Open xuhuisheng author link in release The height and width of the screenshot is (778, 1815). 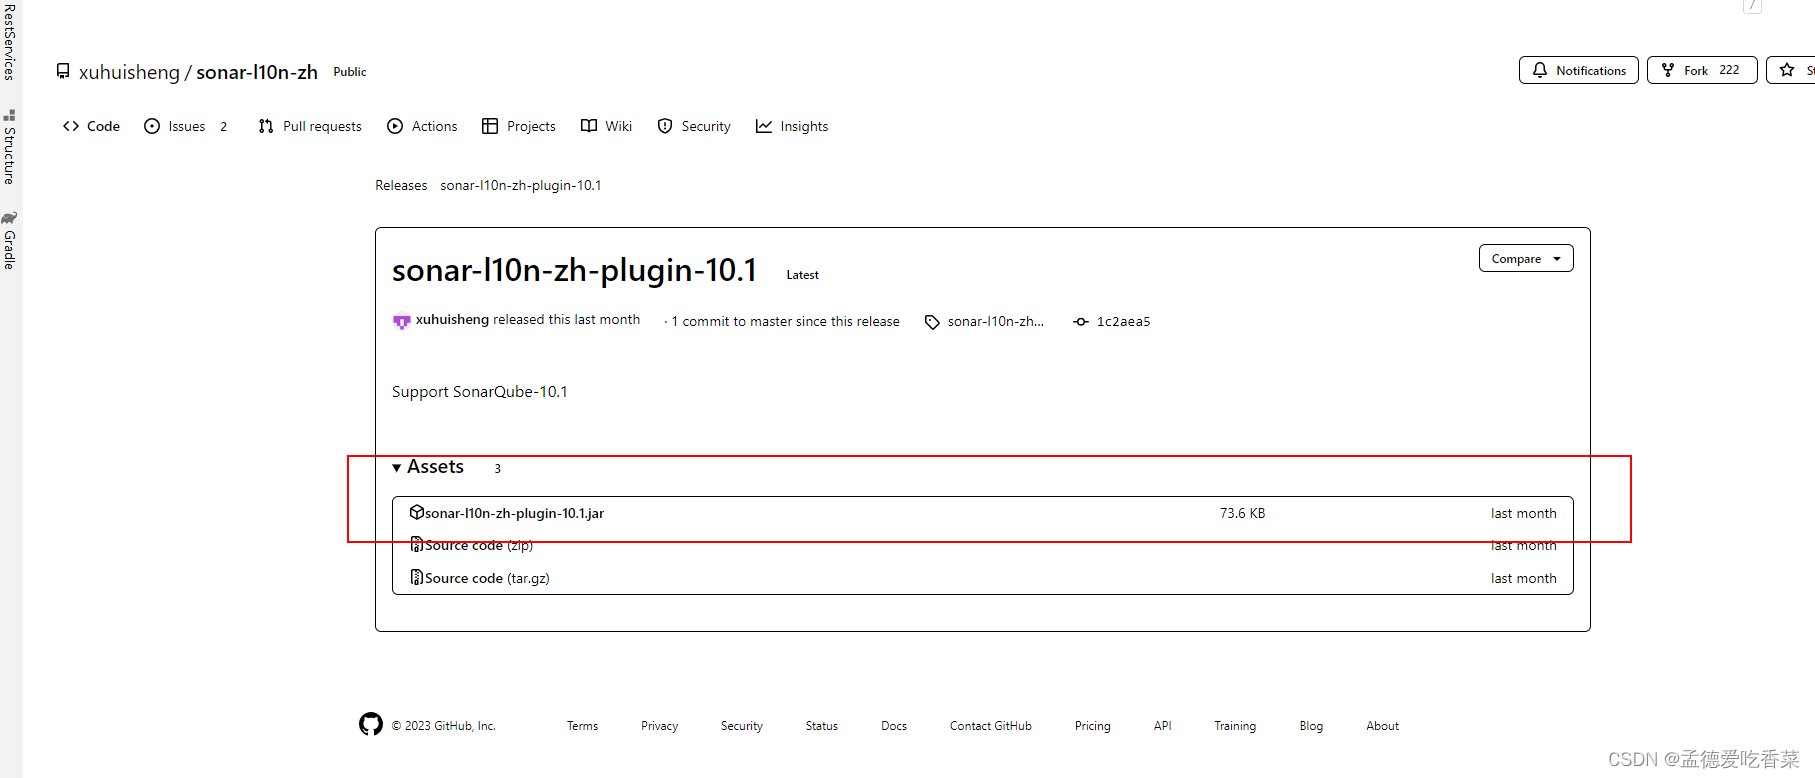tap(452, 320)
